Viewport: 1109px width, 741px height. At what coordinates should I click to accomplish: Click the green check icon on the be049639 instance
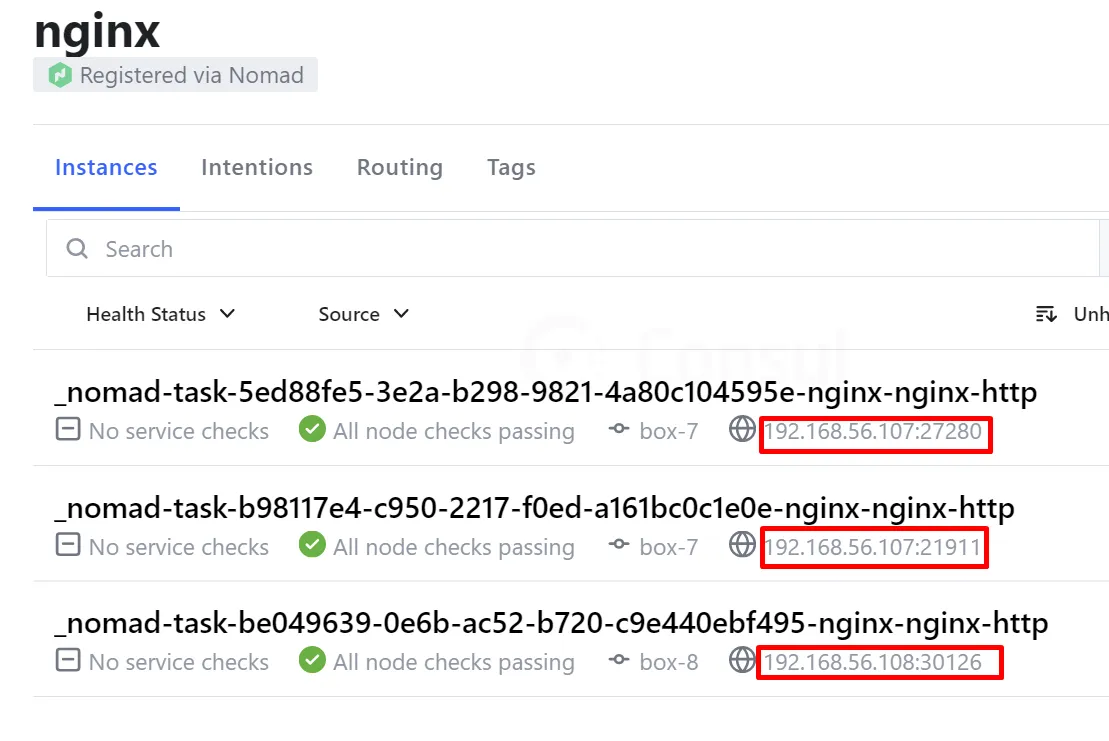click(x=313, y=660)
